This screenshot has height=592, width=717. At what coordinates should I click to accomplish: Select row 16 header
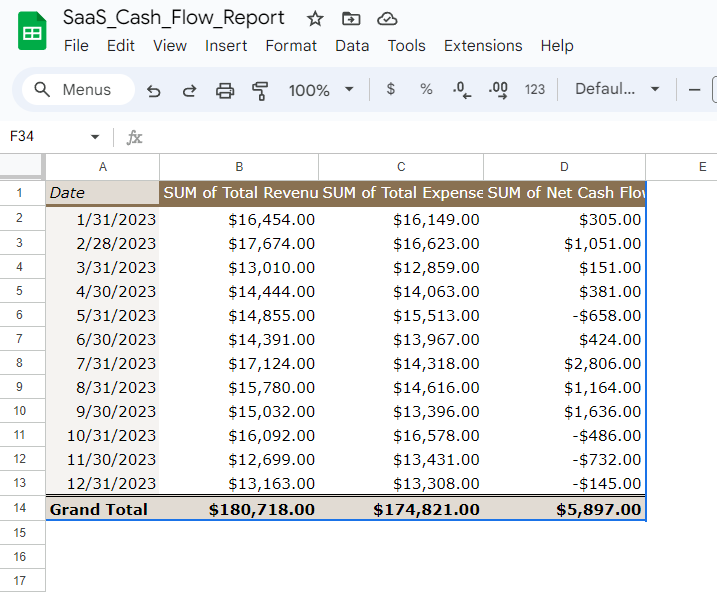click(22, 557)
